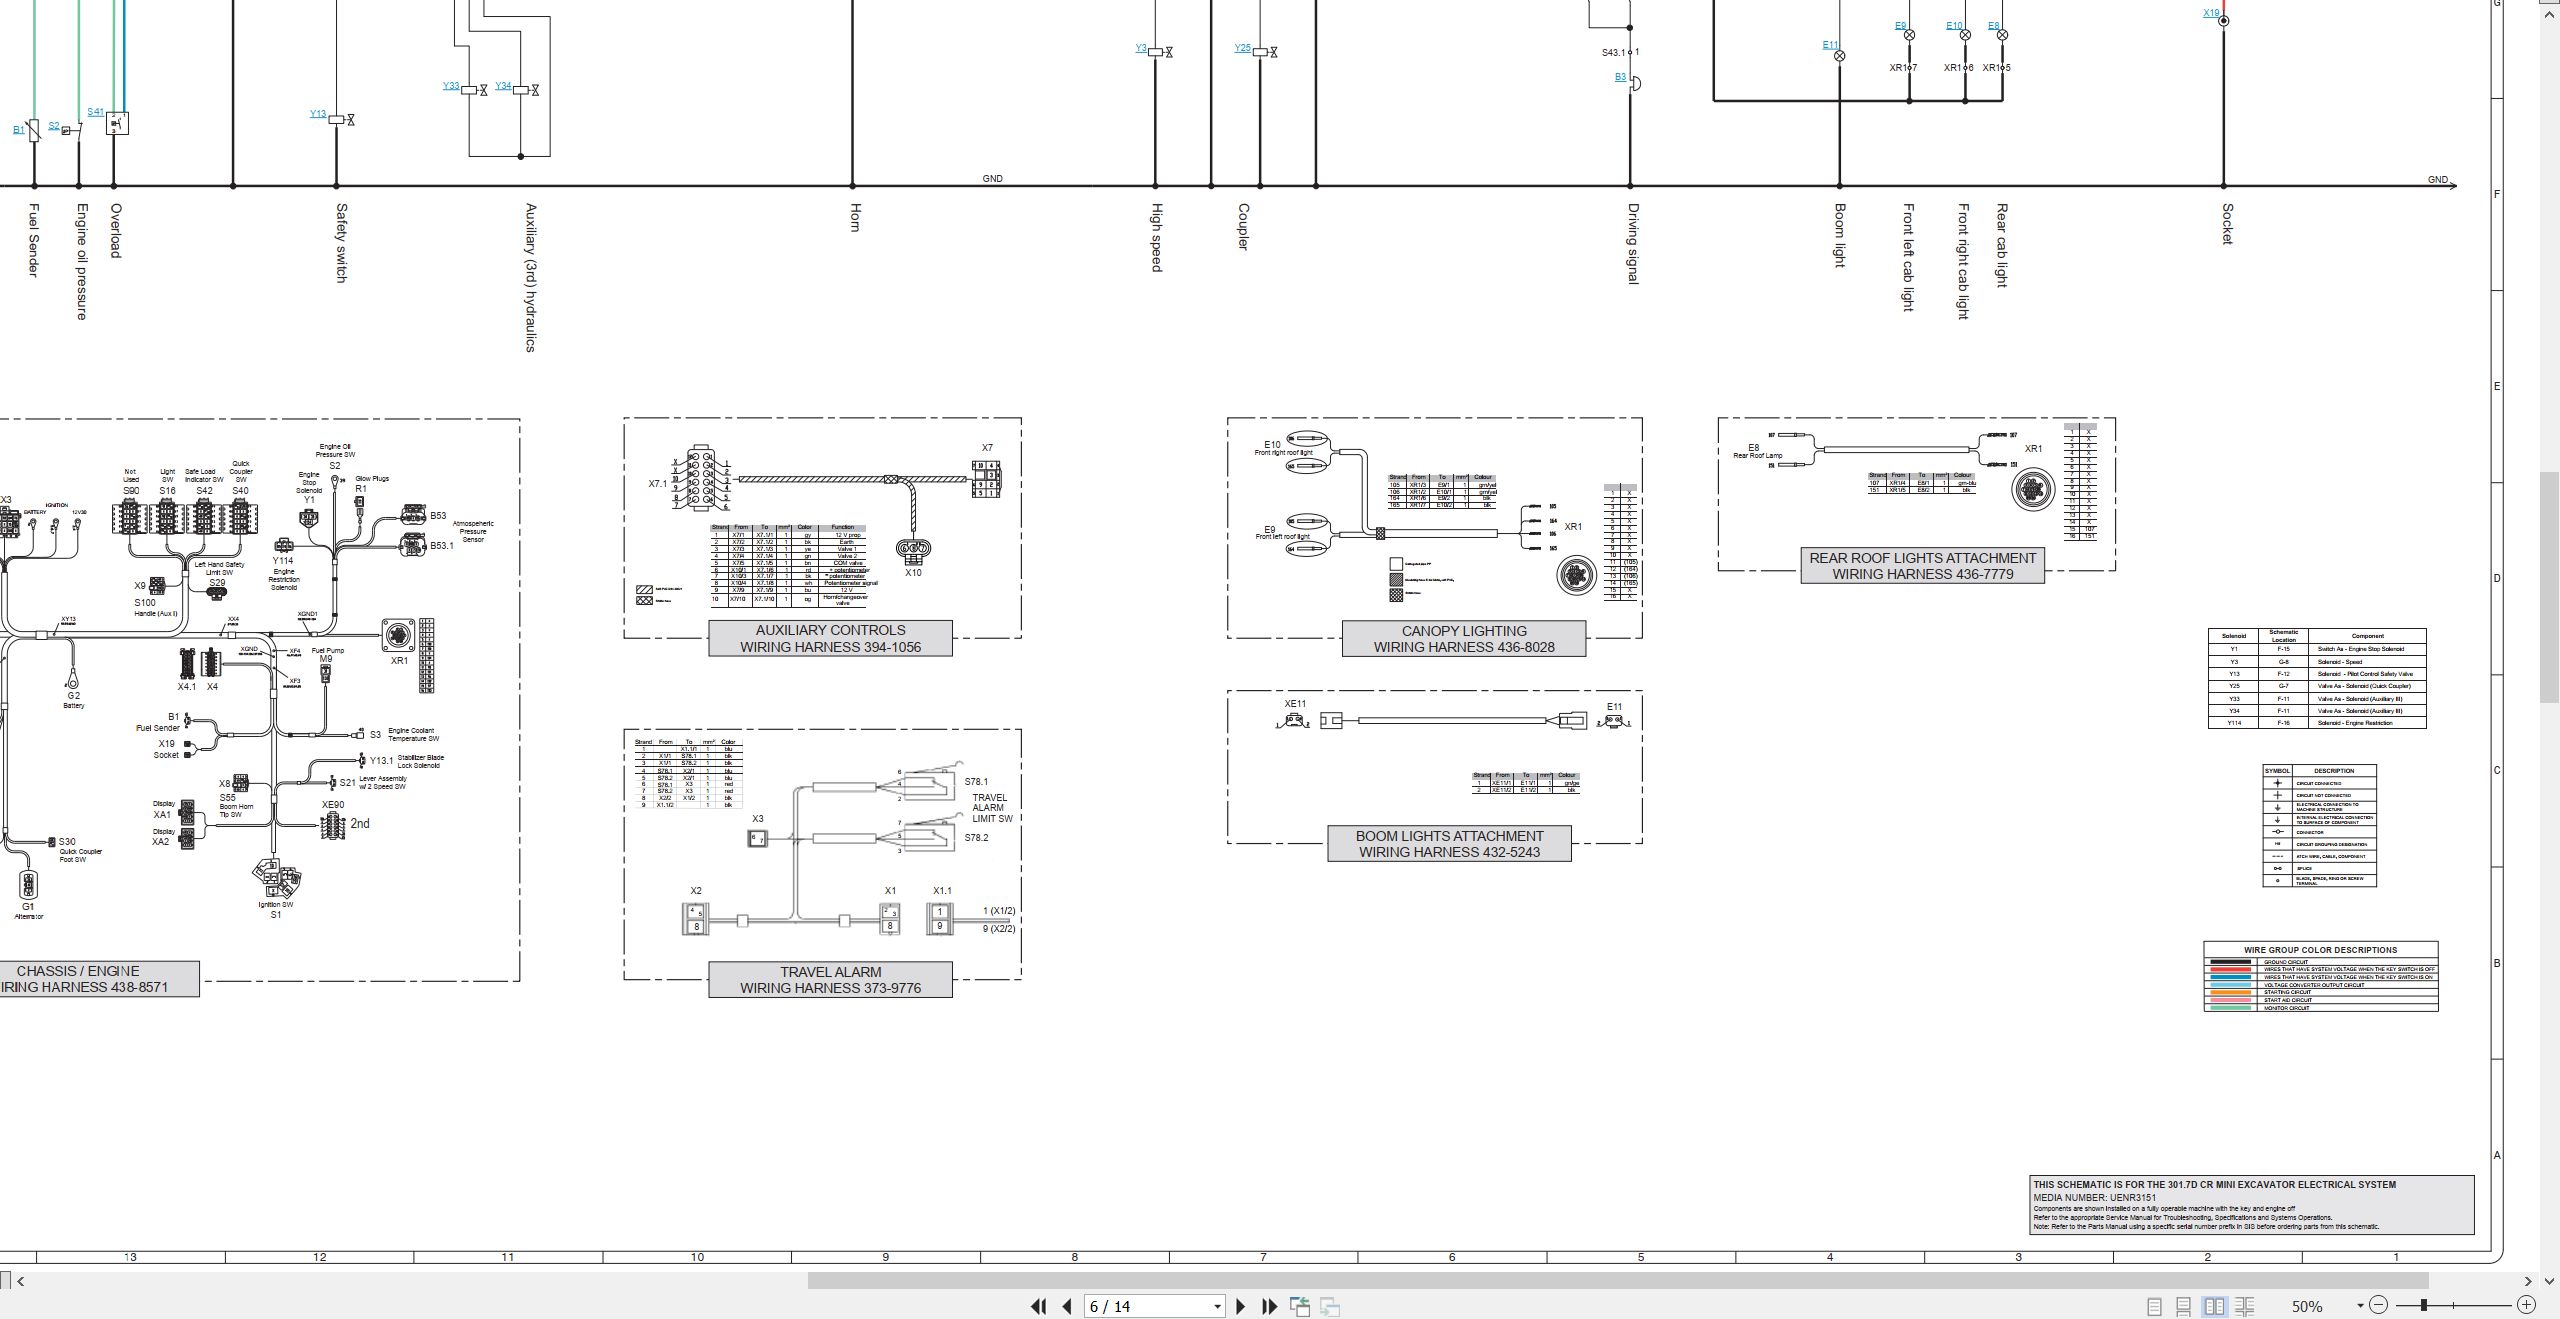The width and height of the screenshot is (2560, 1319).
Task: Open the zoom percentage dropdown
Action: click(x=2360, y=1305)
